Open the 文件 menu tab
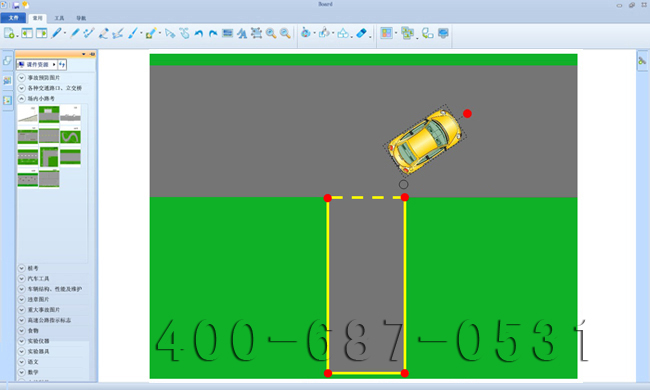The width and height of the screenshot is (650, 390). point(13,18)
